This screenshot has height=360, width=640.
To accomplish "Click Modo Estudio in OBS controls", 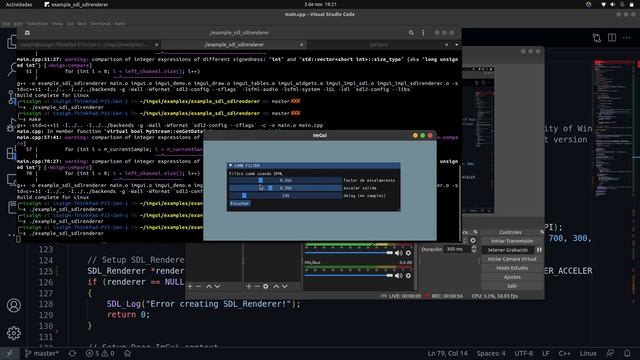I will [512, 268].
